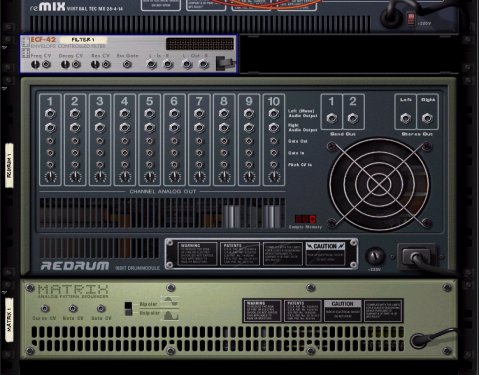Click Redrum channel 5 Gate Out jack
The height and width of the screenshot is (375, 479).
pyautogui.click(x=150, y=141)
